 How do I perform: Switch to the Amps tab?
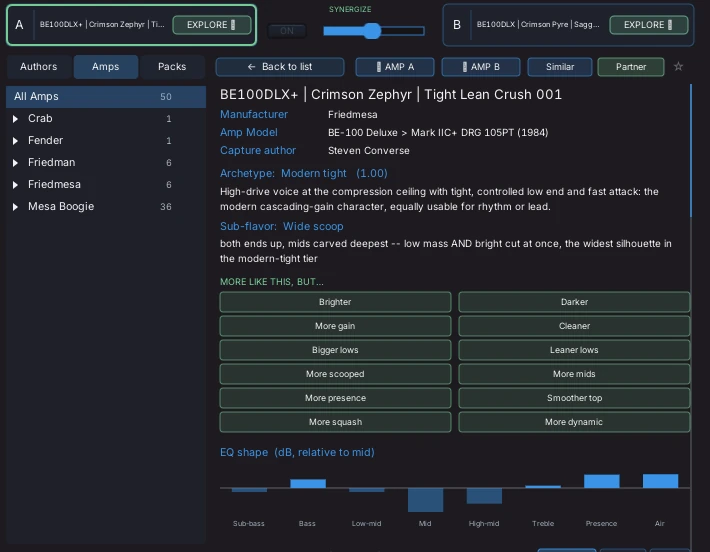tap(106, 67)
